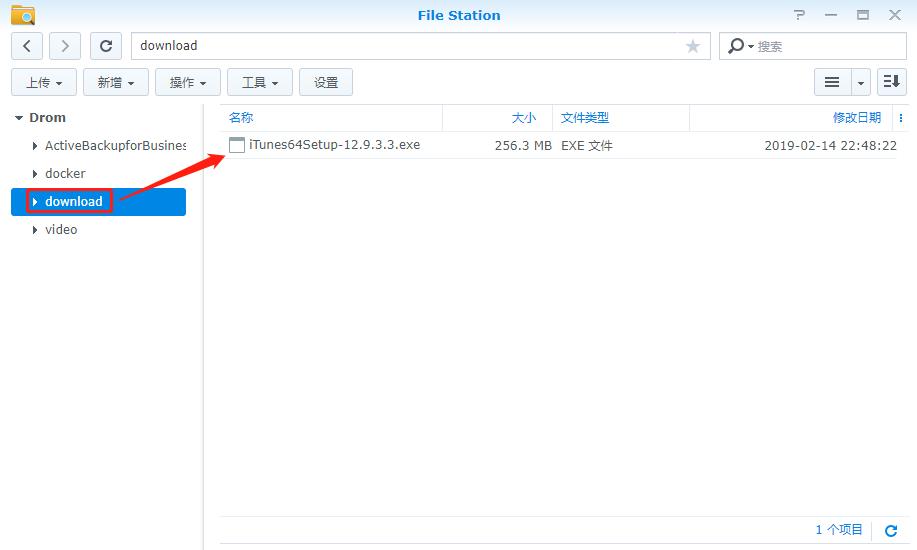
Task: Expand the ActiveBackupforBusiness folder arrow
Action: 35,146
